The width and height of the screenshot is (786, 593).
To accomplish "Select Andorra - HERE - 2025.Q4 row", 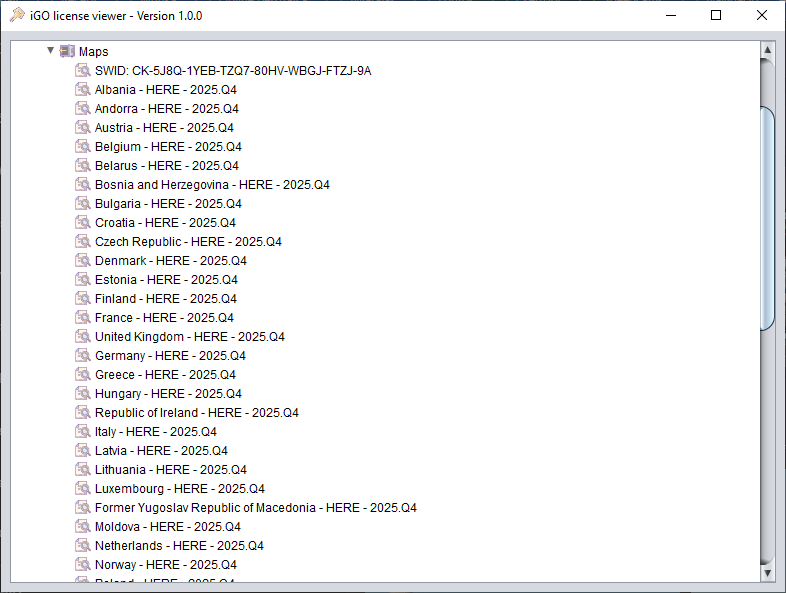I will coord(166,109).
